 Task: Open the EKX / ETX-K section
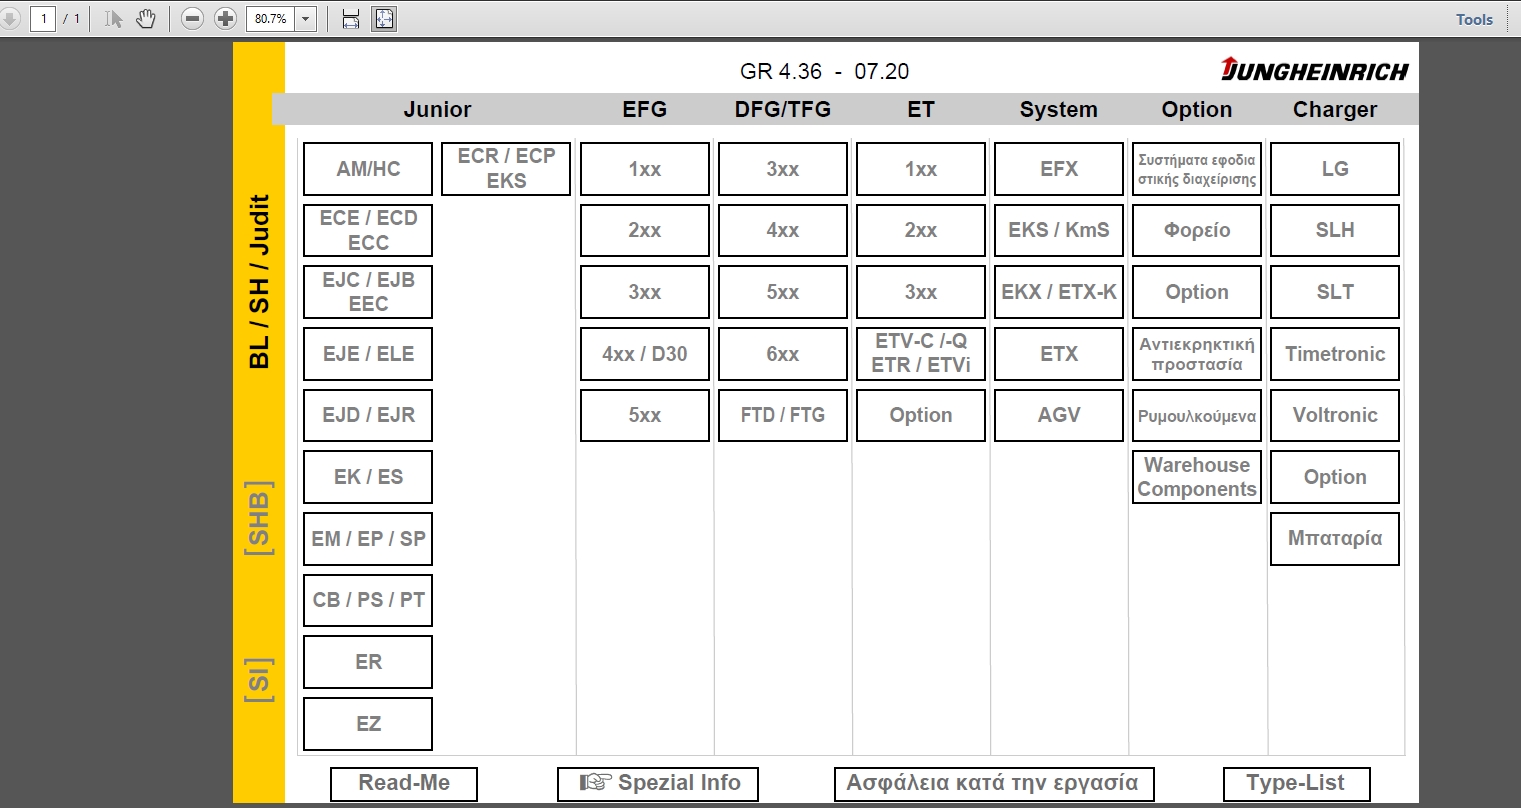tap(1059, 292)
